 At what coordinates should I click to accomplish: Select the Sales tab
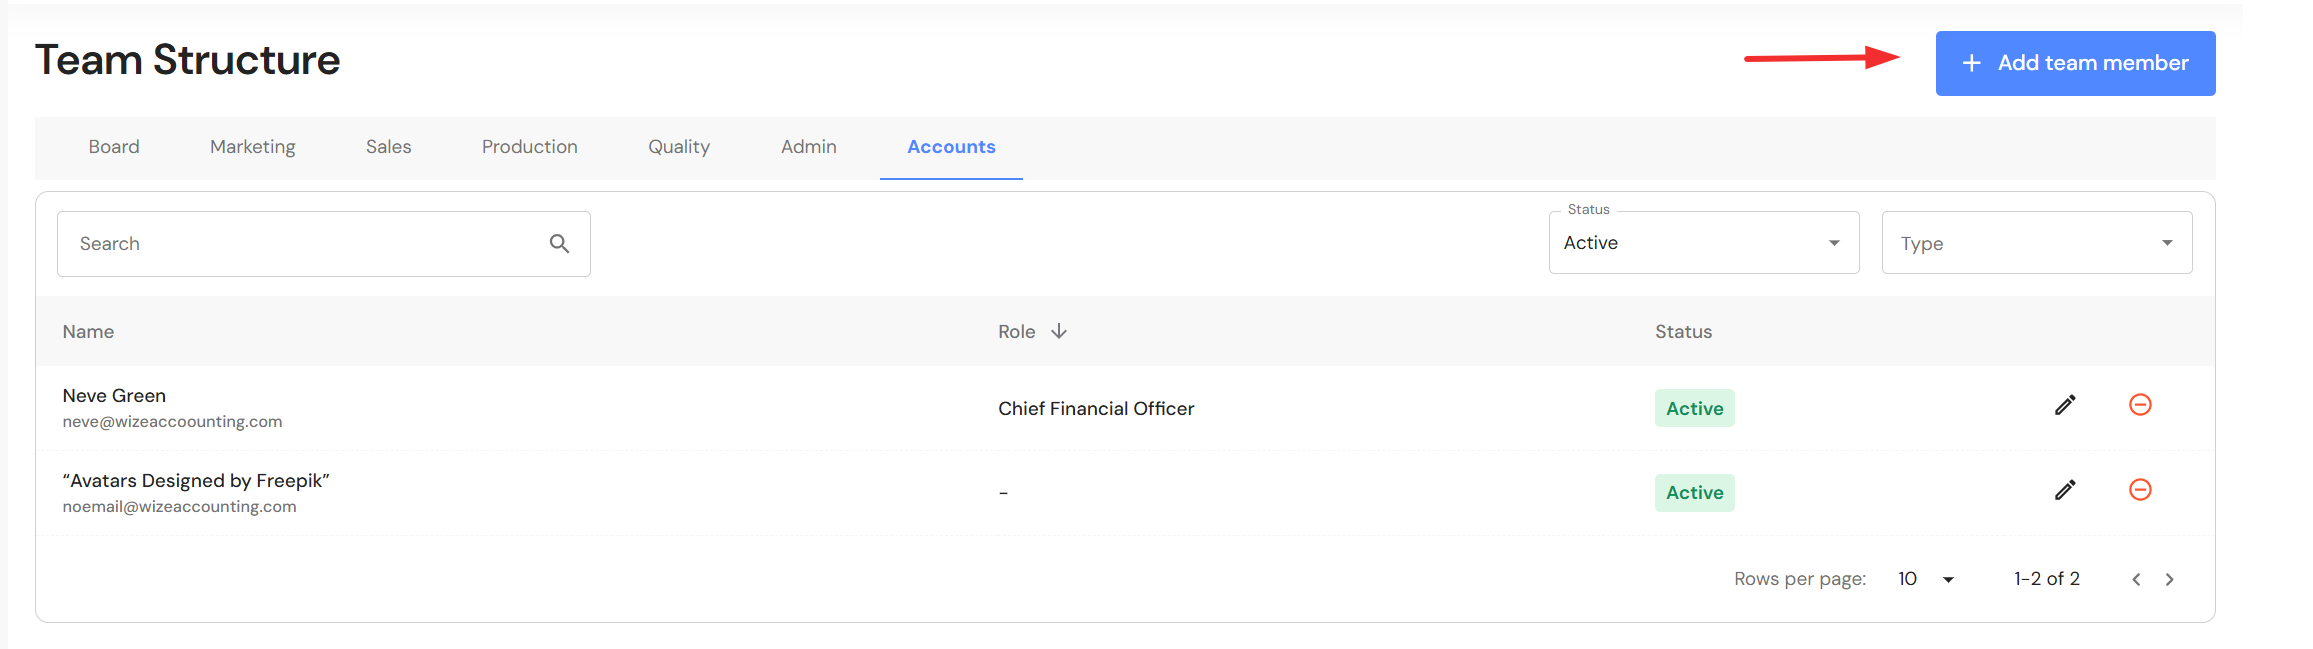point(388,147)
